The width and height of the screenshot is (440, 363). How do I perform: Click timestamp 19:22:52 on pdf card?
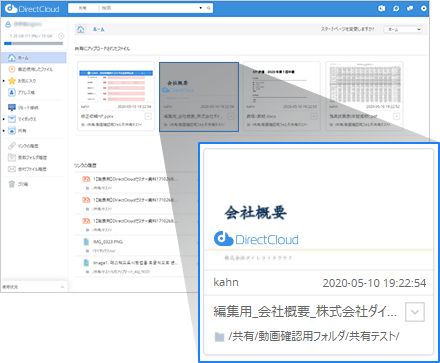click(383, 107)
